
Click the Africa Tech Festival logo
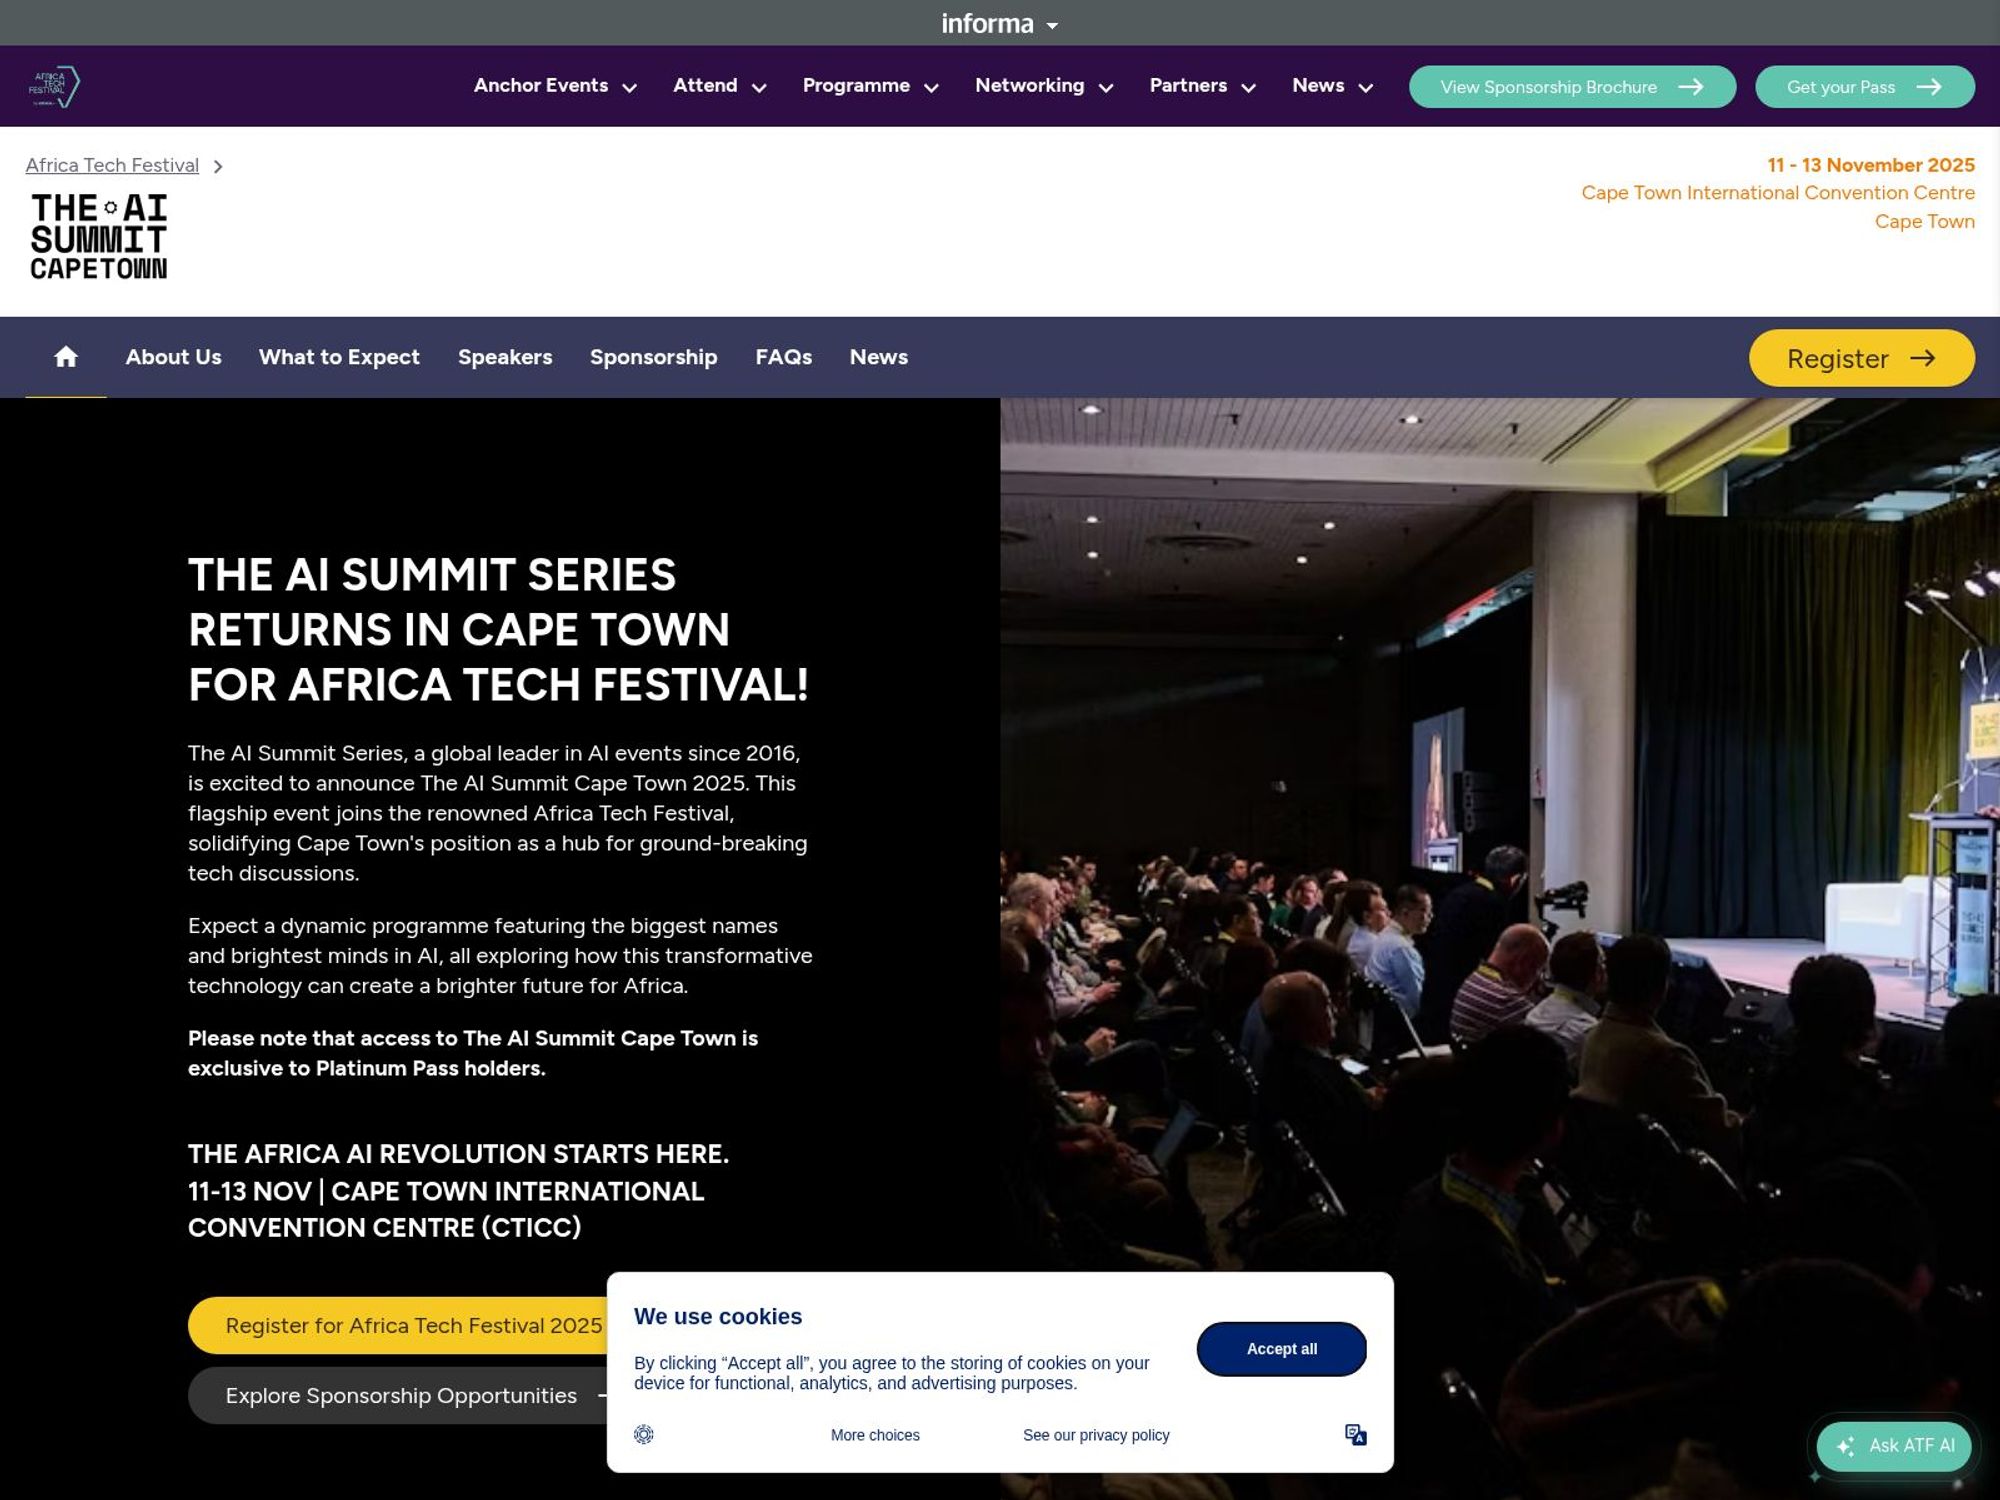57,86
